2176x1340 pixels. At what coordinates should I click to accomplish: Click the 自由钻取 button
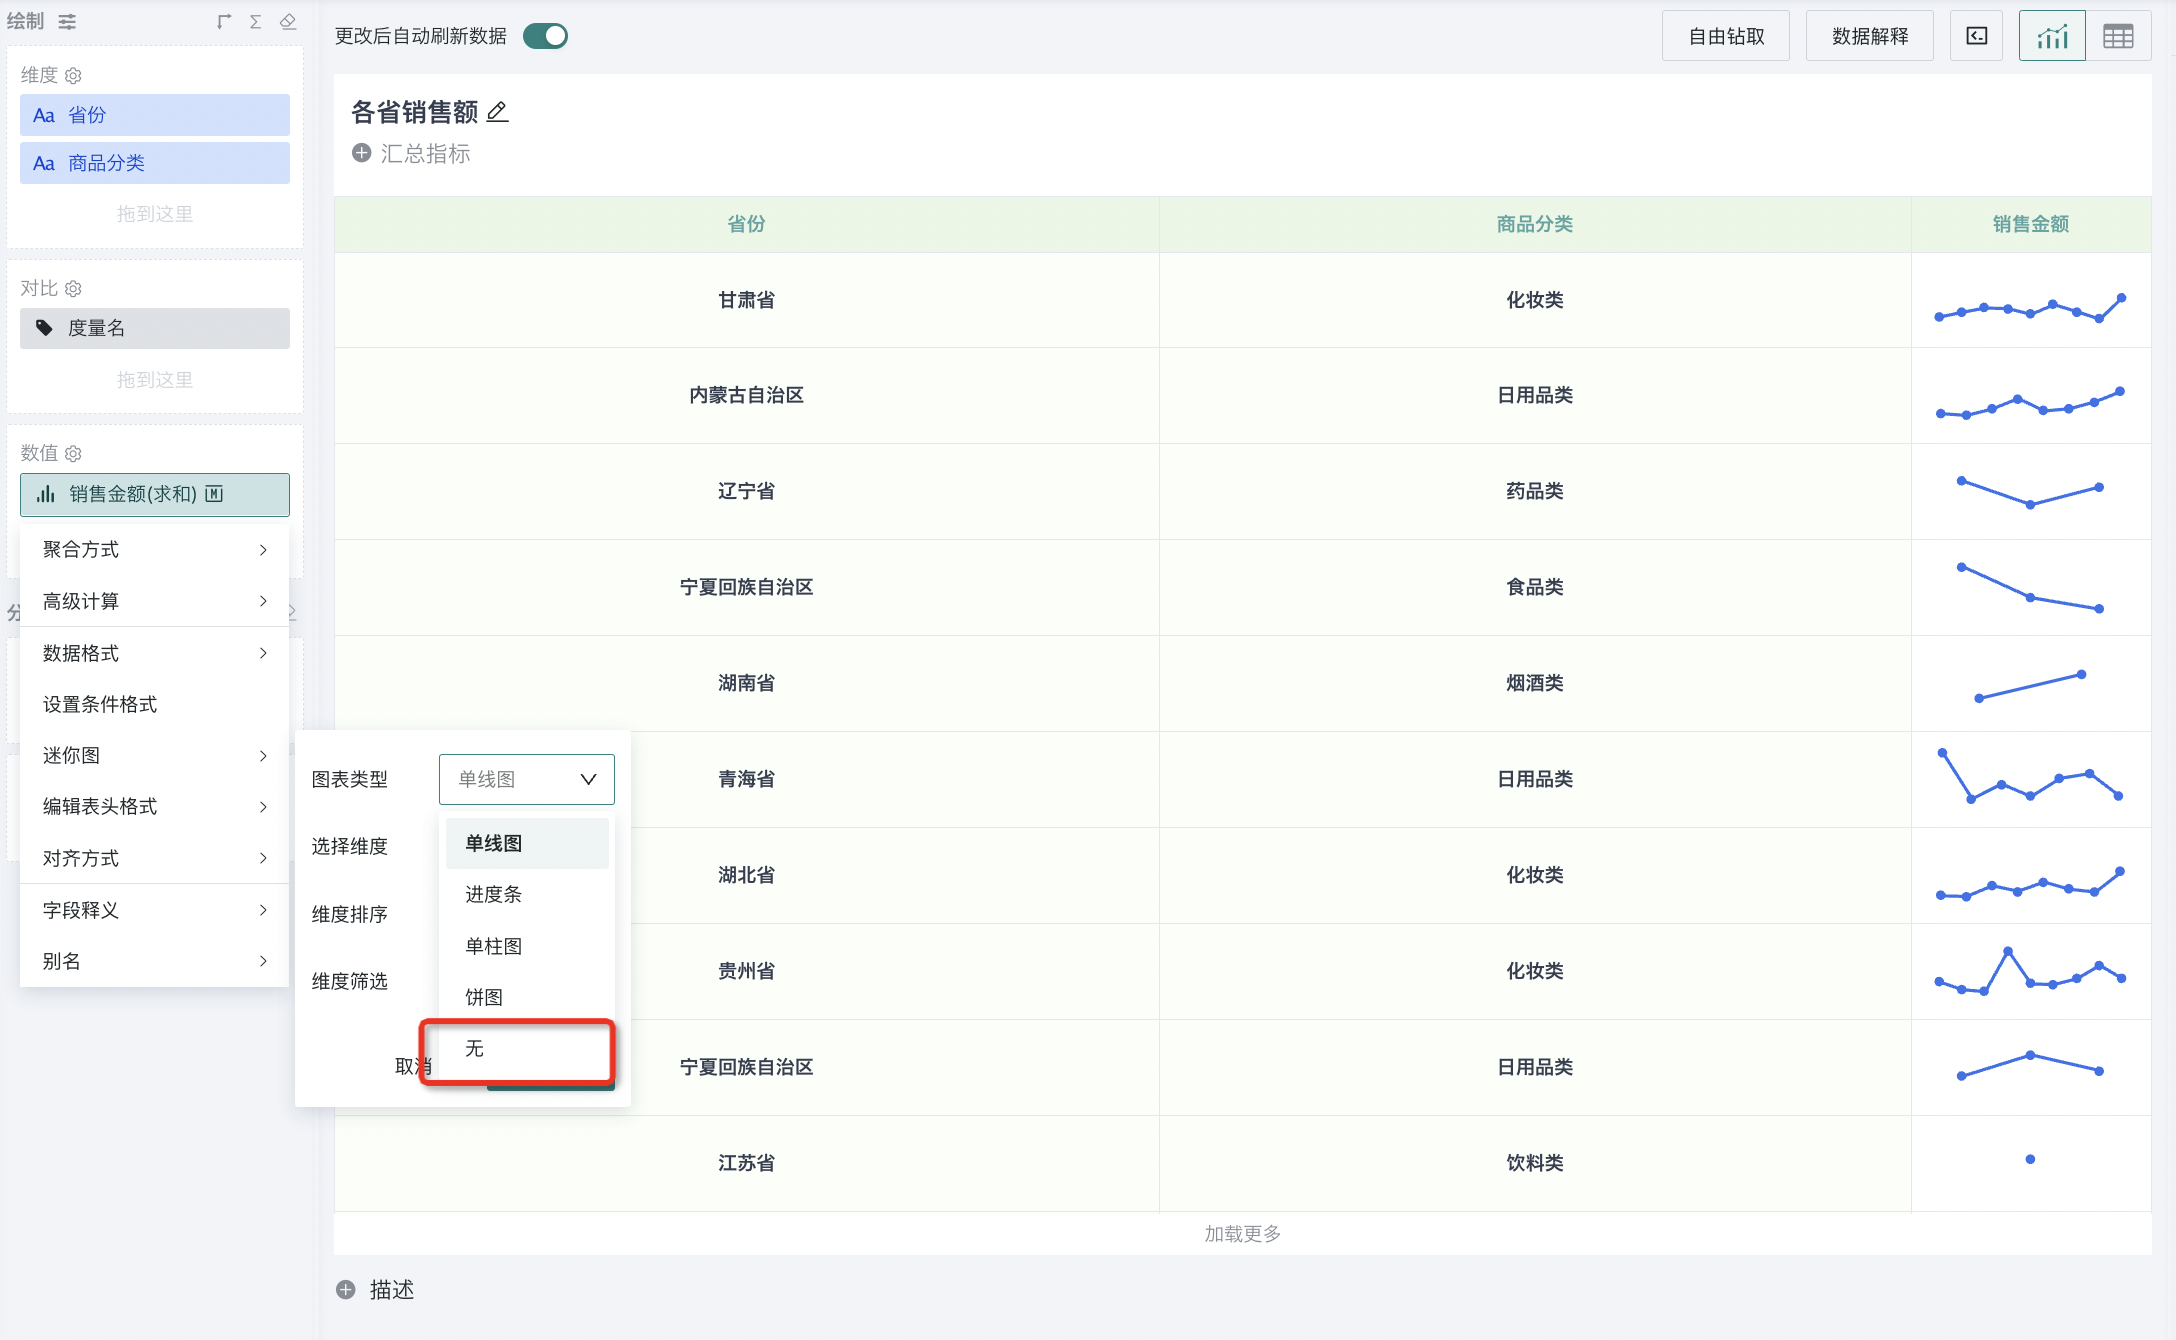point(1725,36)
